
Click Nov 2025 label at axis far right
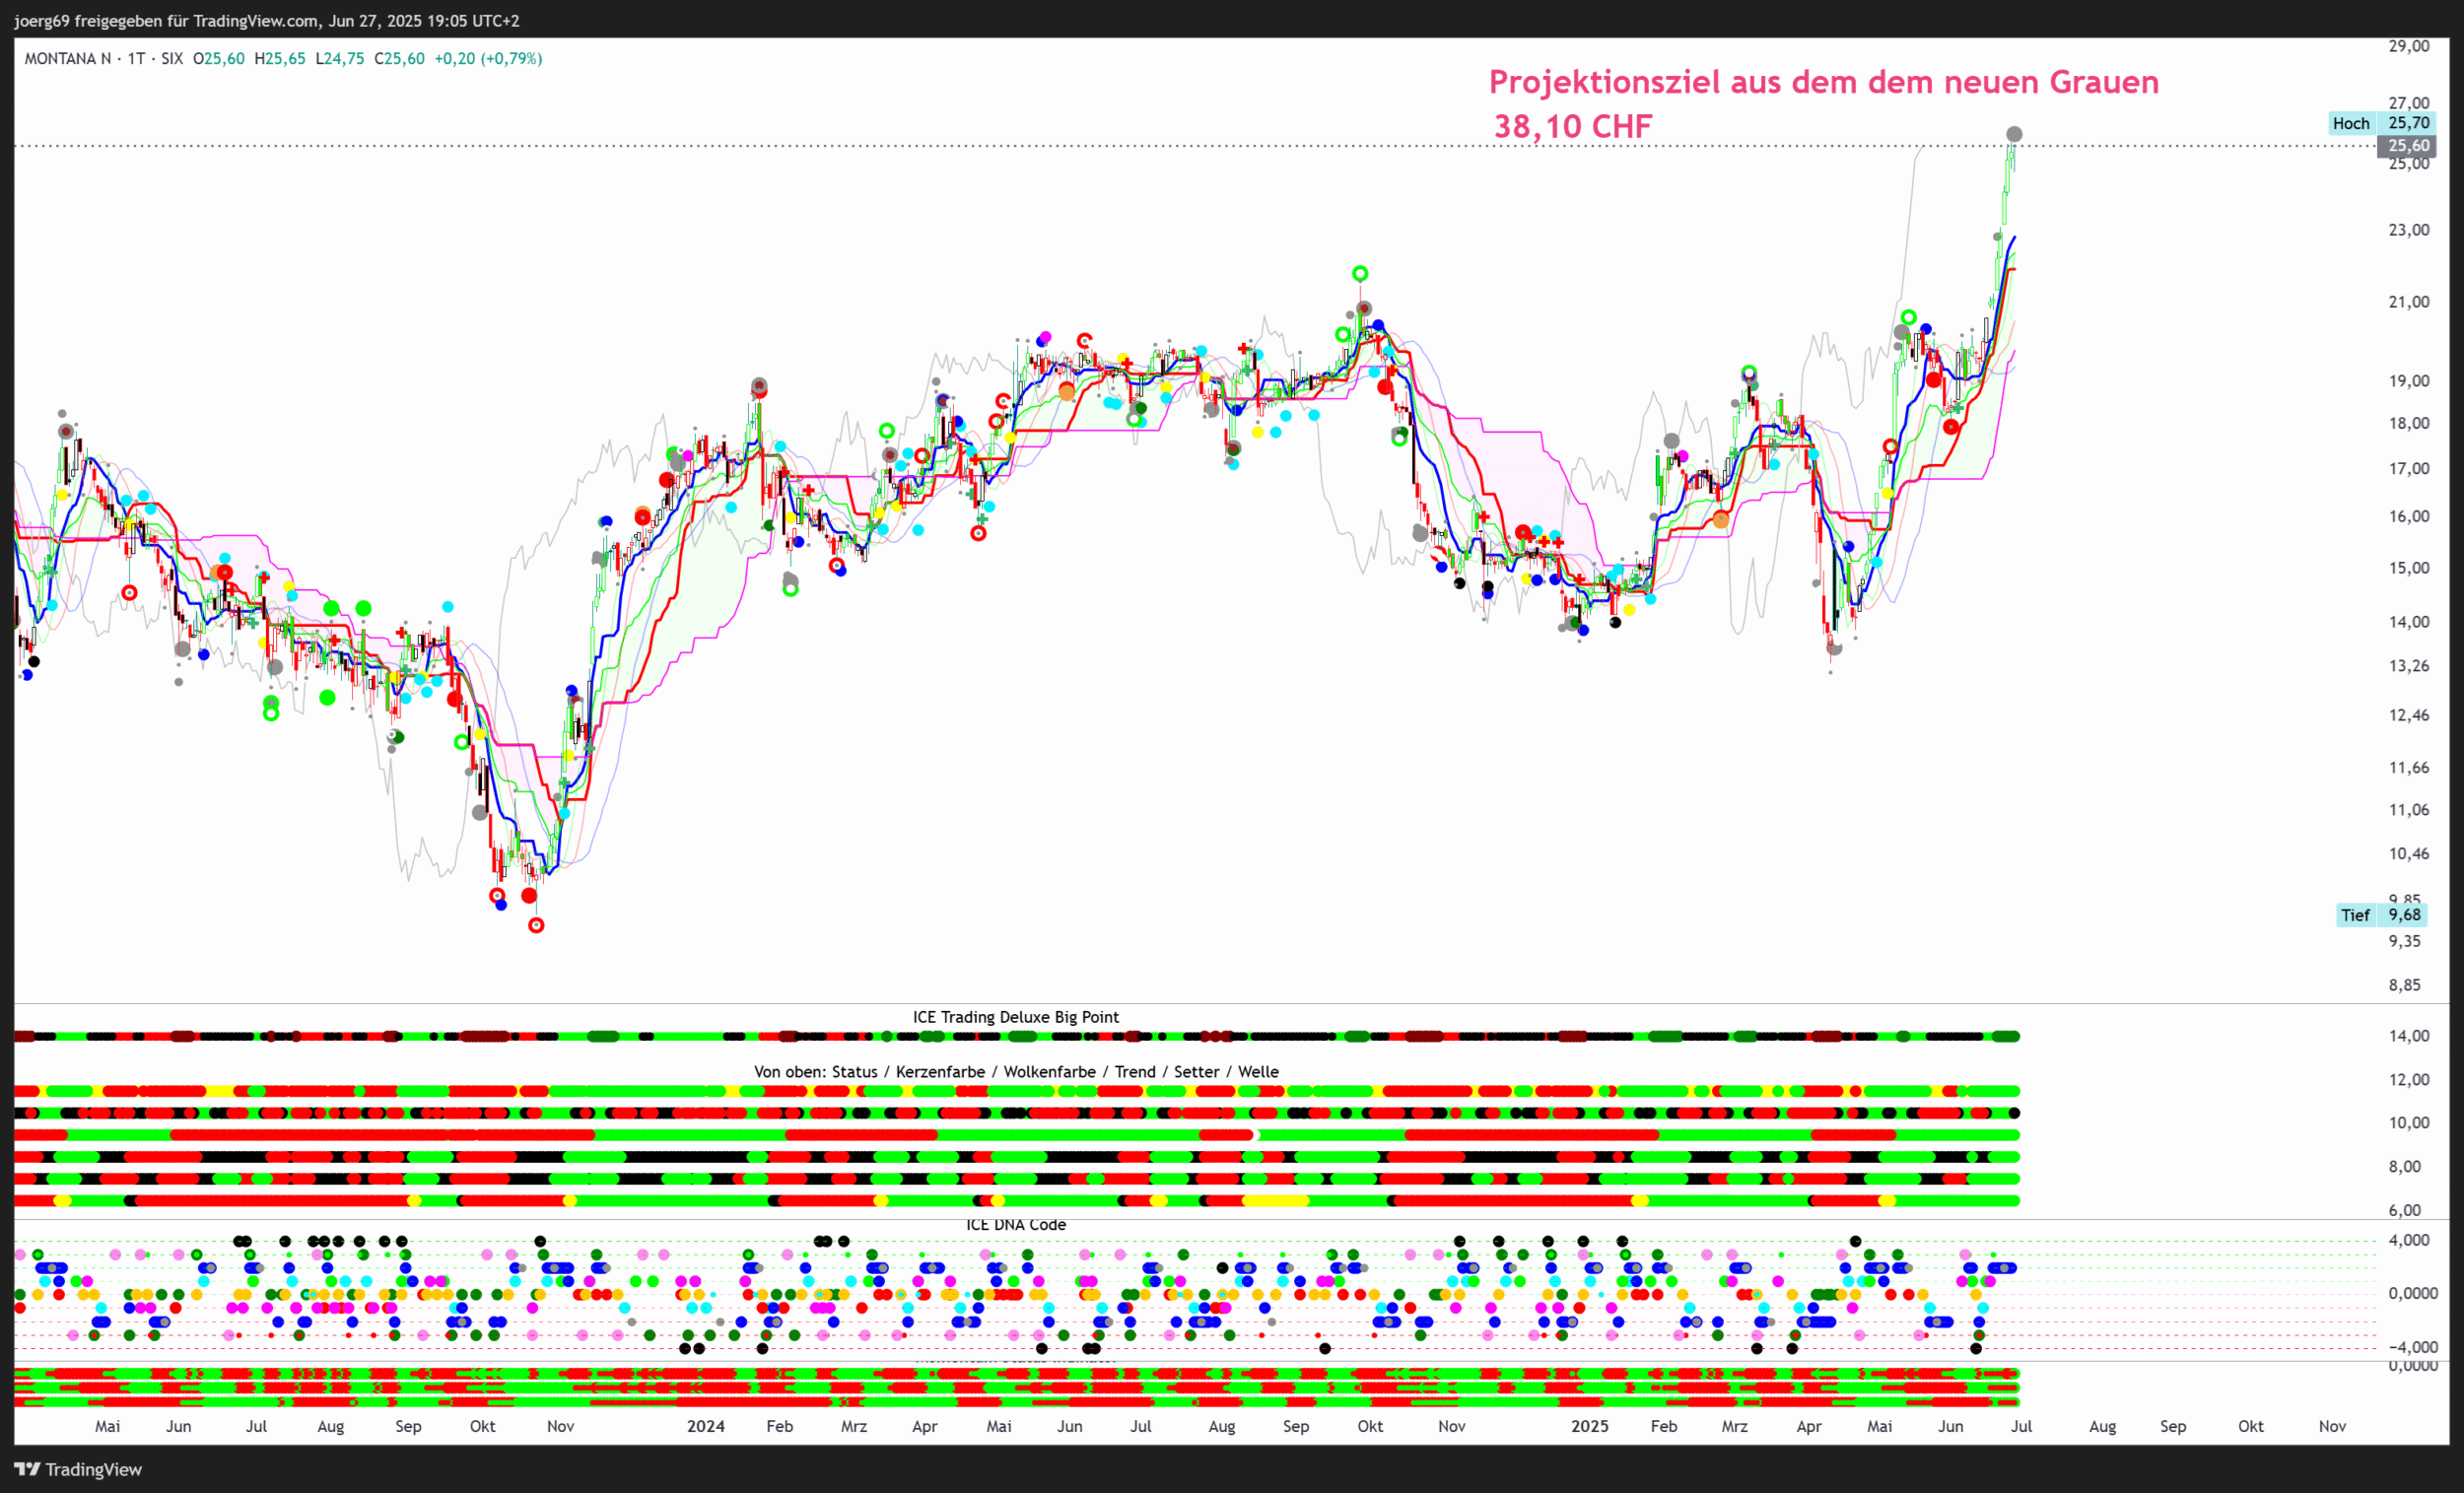click(x=2332, y=1426)
